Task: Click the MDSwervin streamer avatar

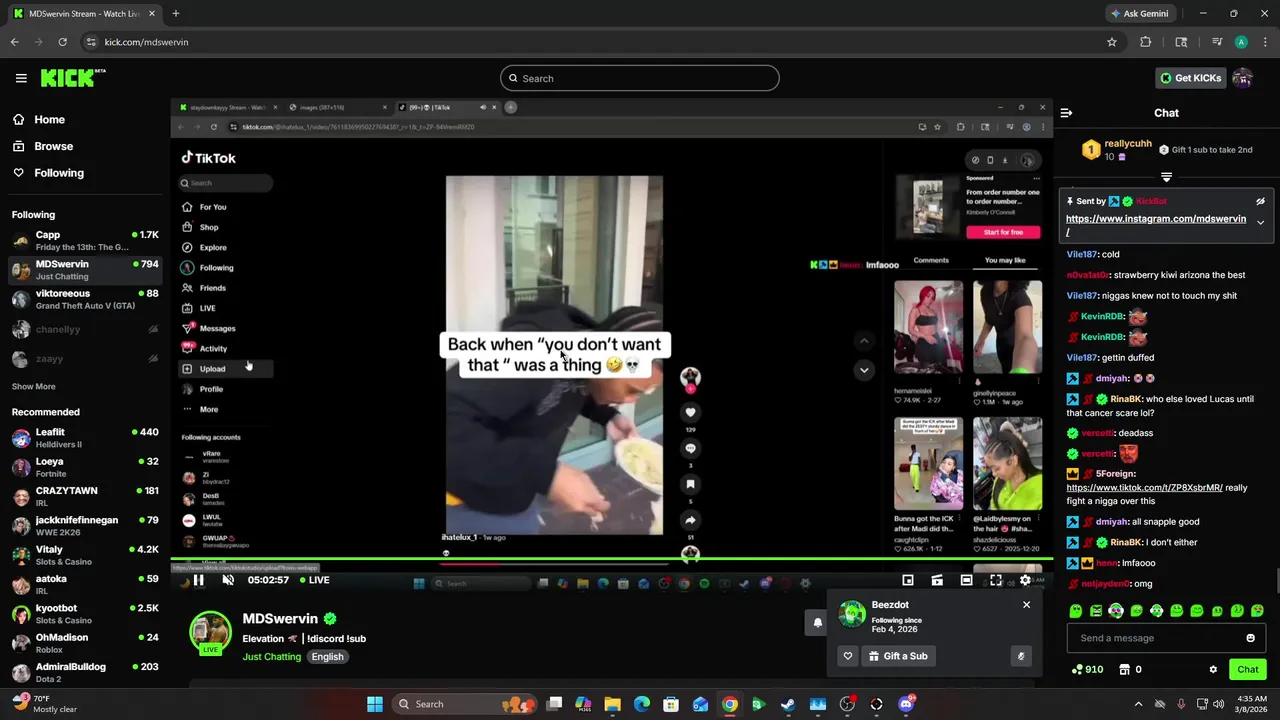Action: pyautogui.click(x=210, y=632)
